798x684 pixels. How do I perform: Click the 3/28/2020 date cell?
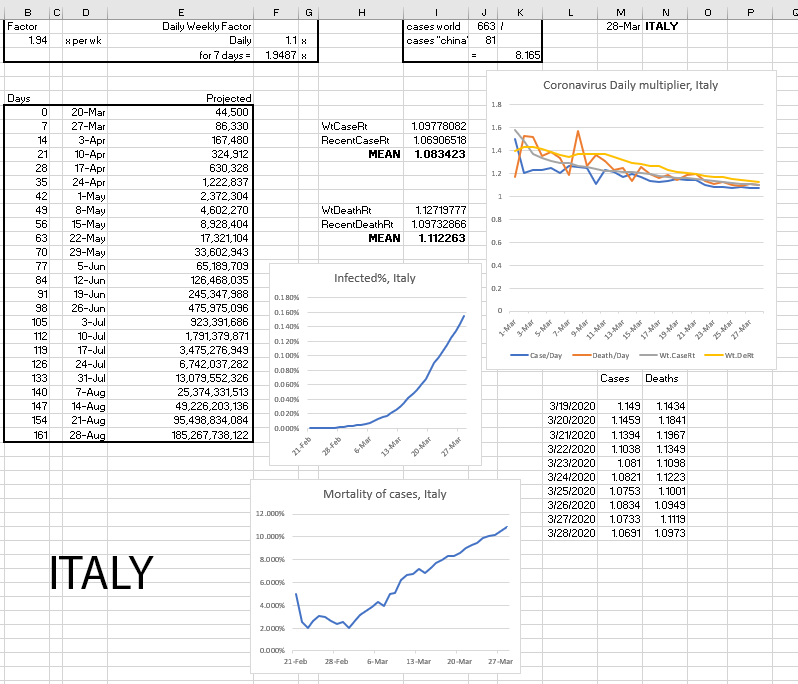[571, 533]
